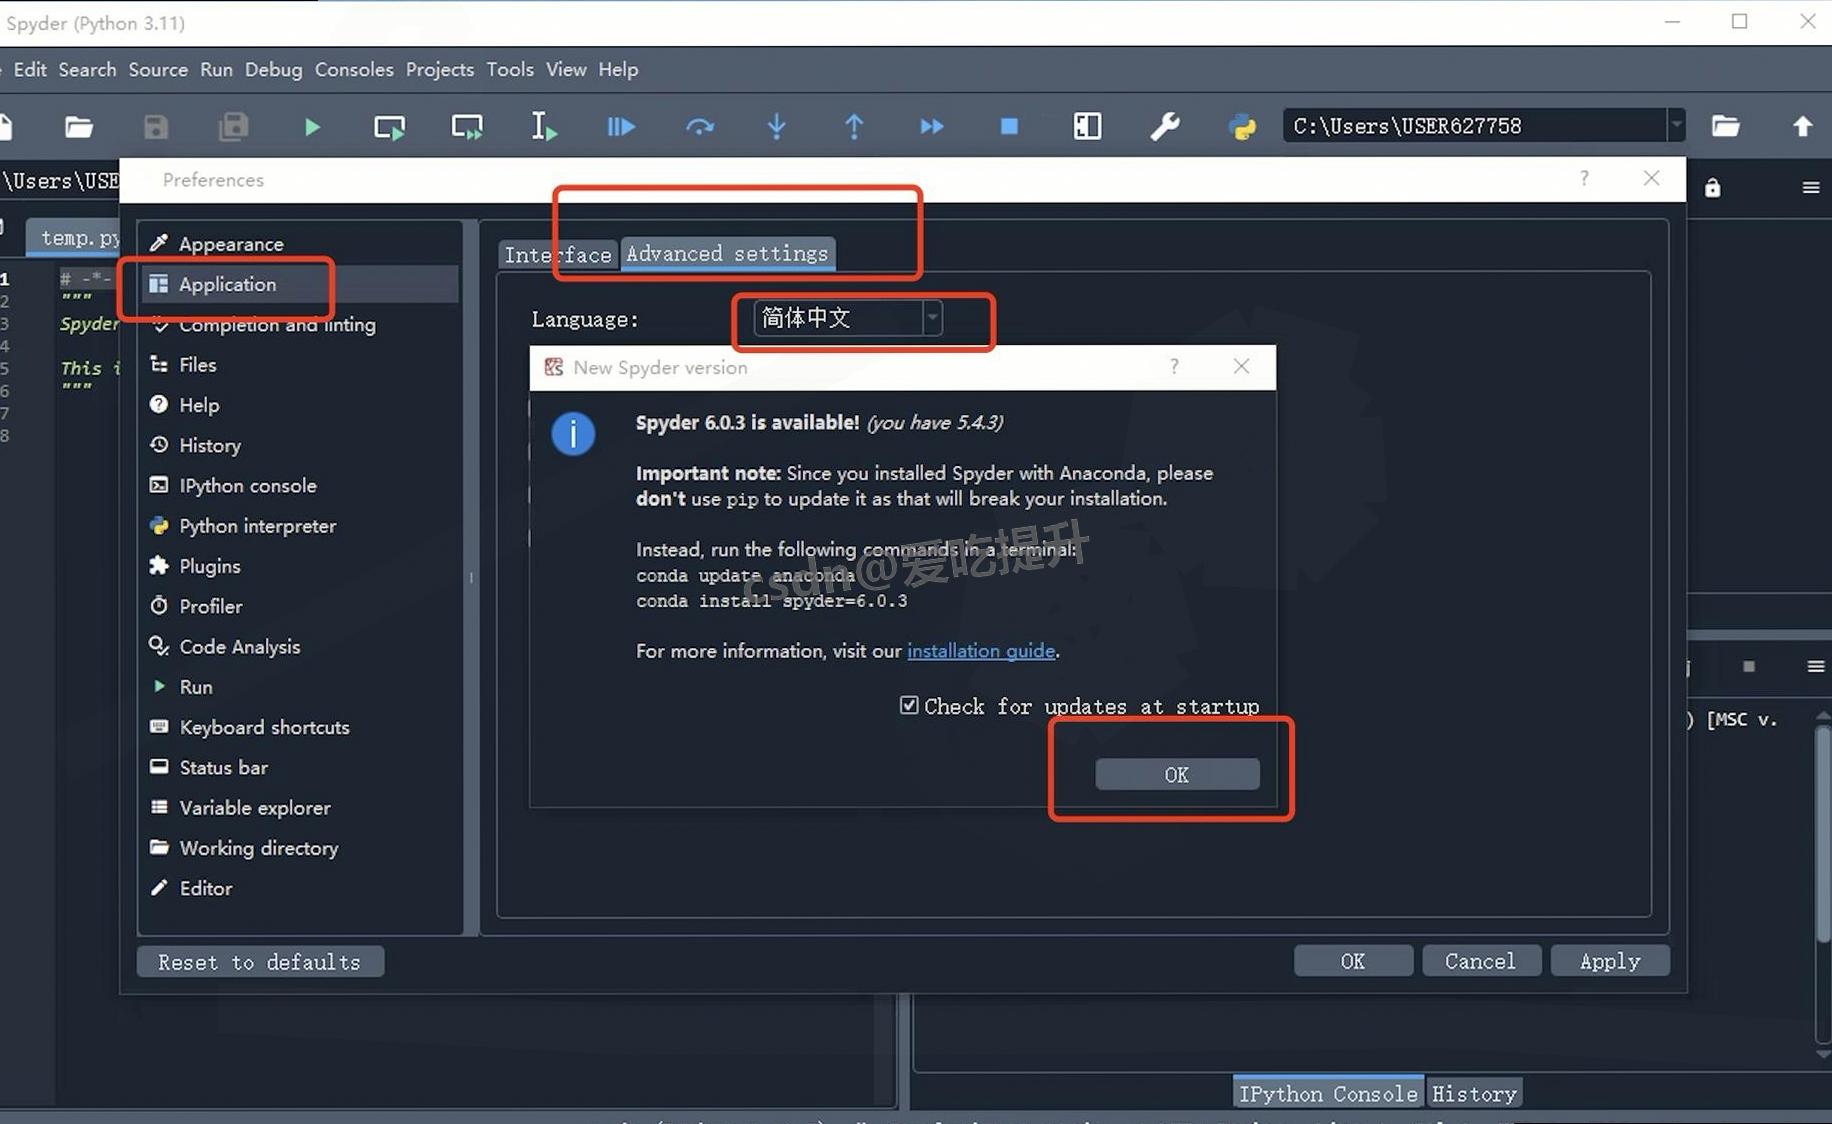The height and width of the screenshot is (1124, 1832).
Task: Run current cell toolbar icon
Action: tap(389, 127)
